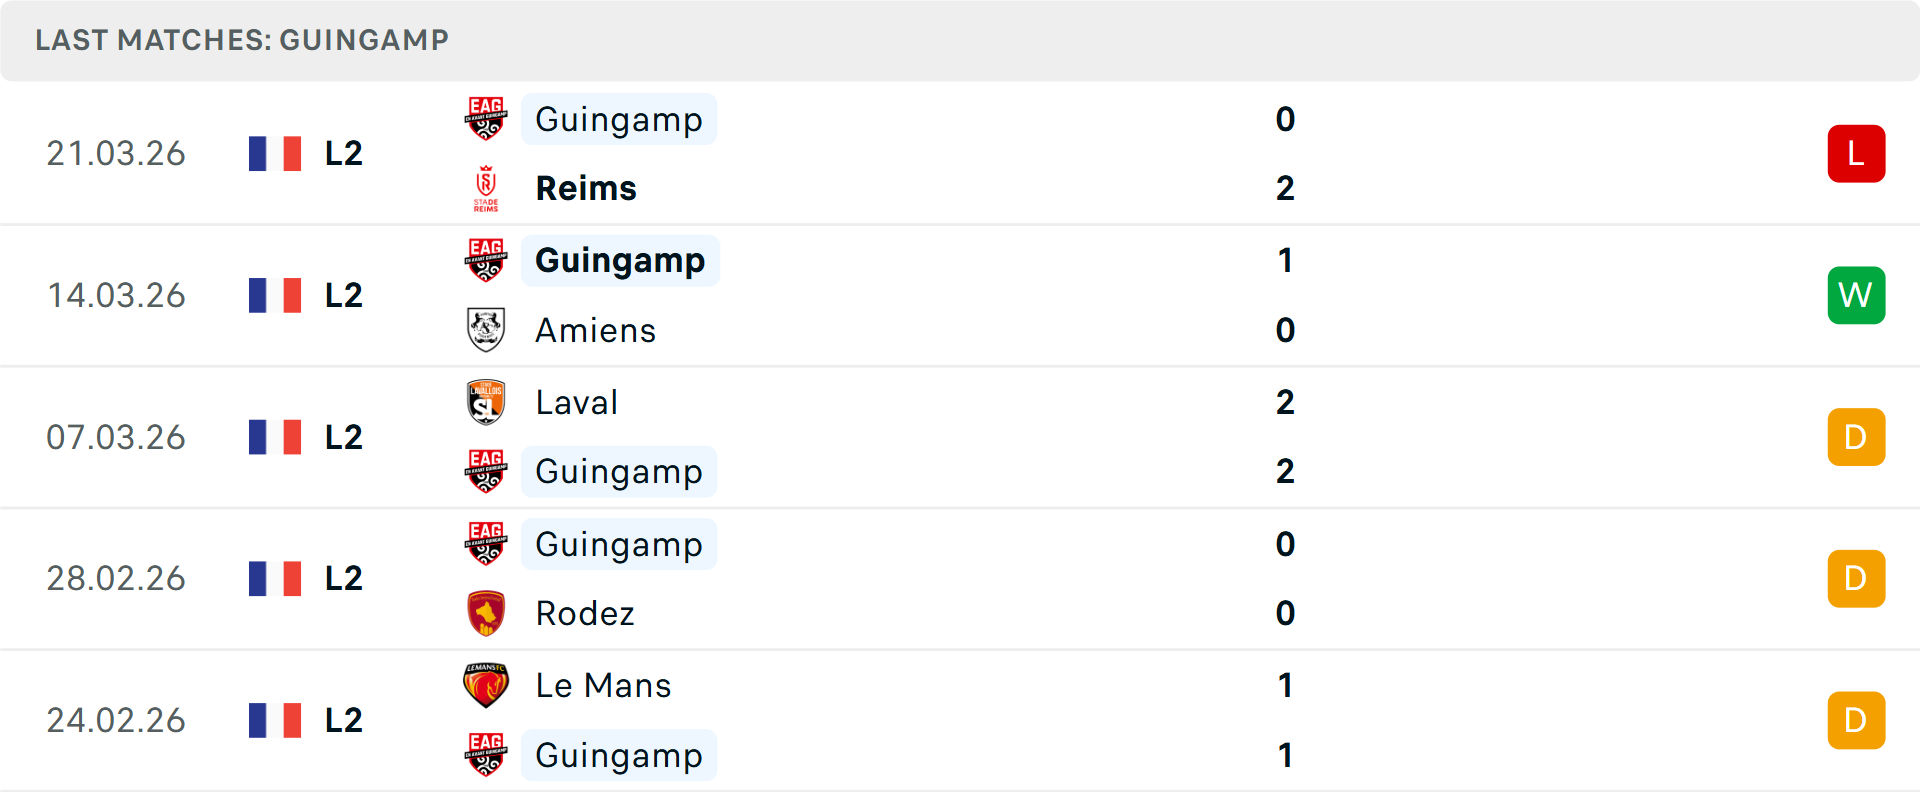Select the date 07.03.26
Image resolution: width=1920 pixels, height=792 pixels.
[x=116, y=436]
